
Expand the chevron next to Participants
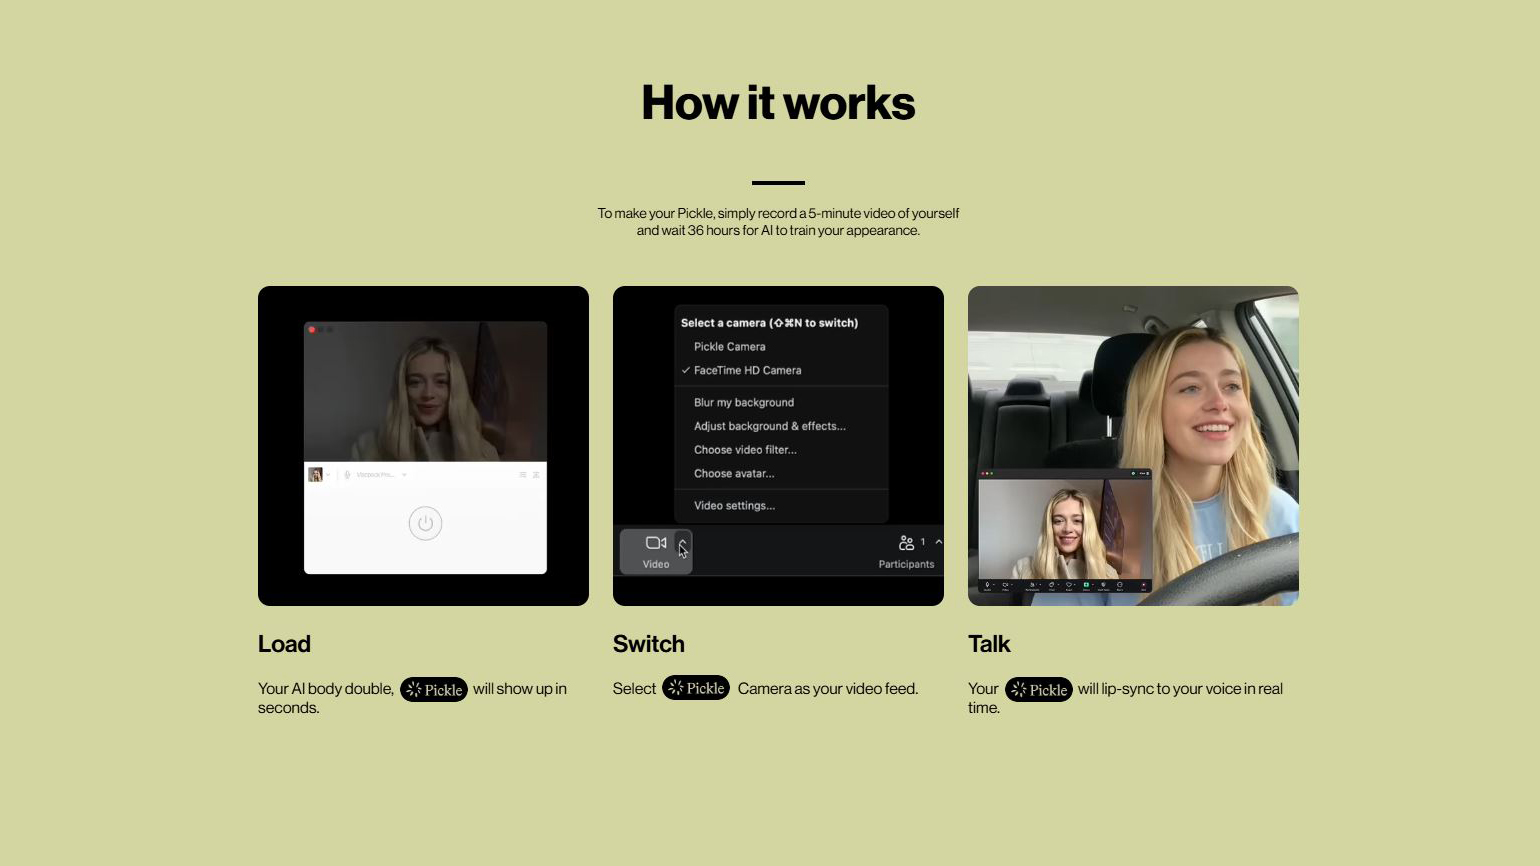938,542
